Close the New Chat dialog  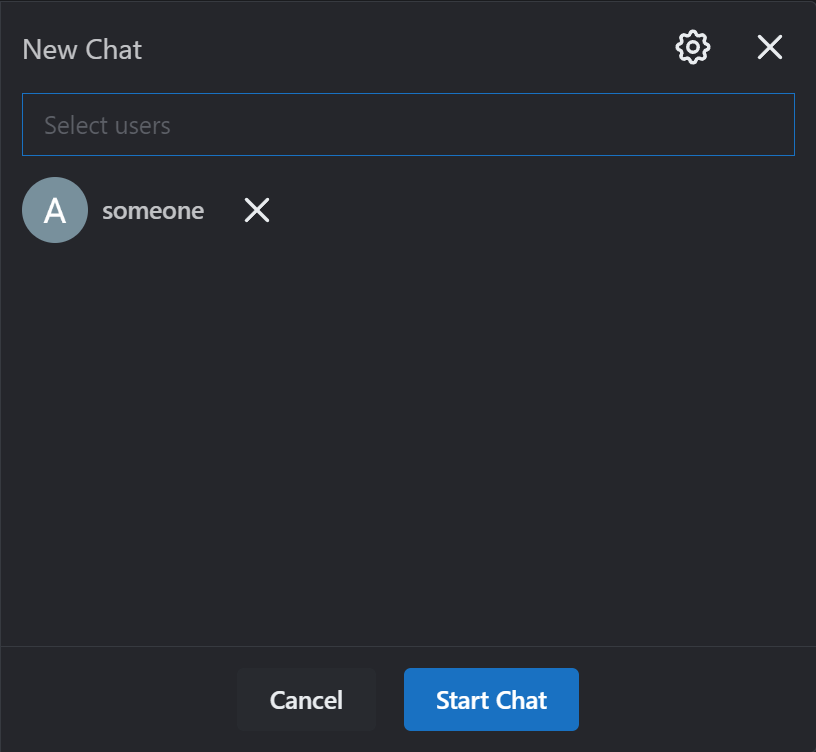click(769, 48)
